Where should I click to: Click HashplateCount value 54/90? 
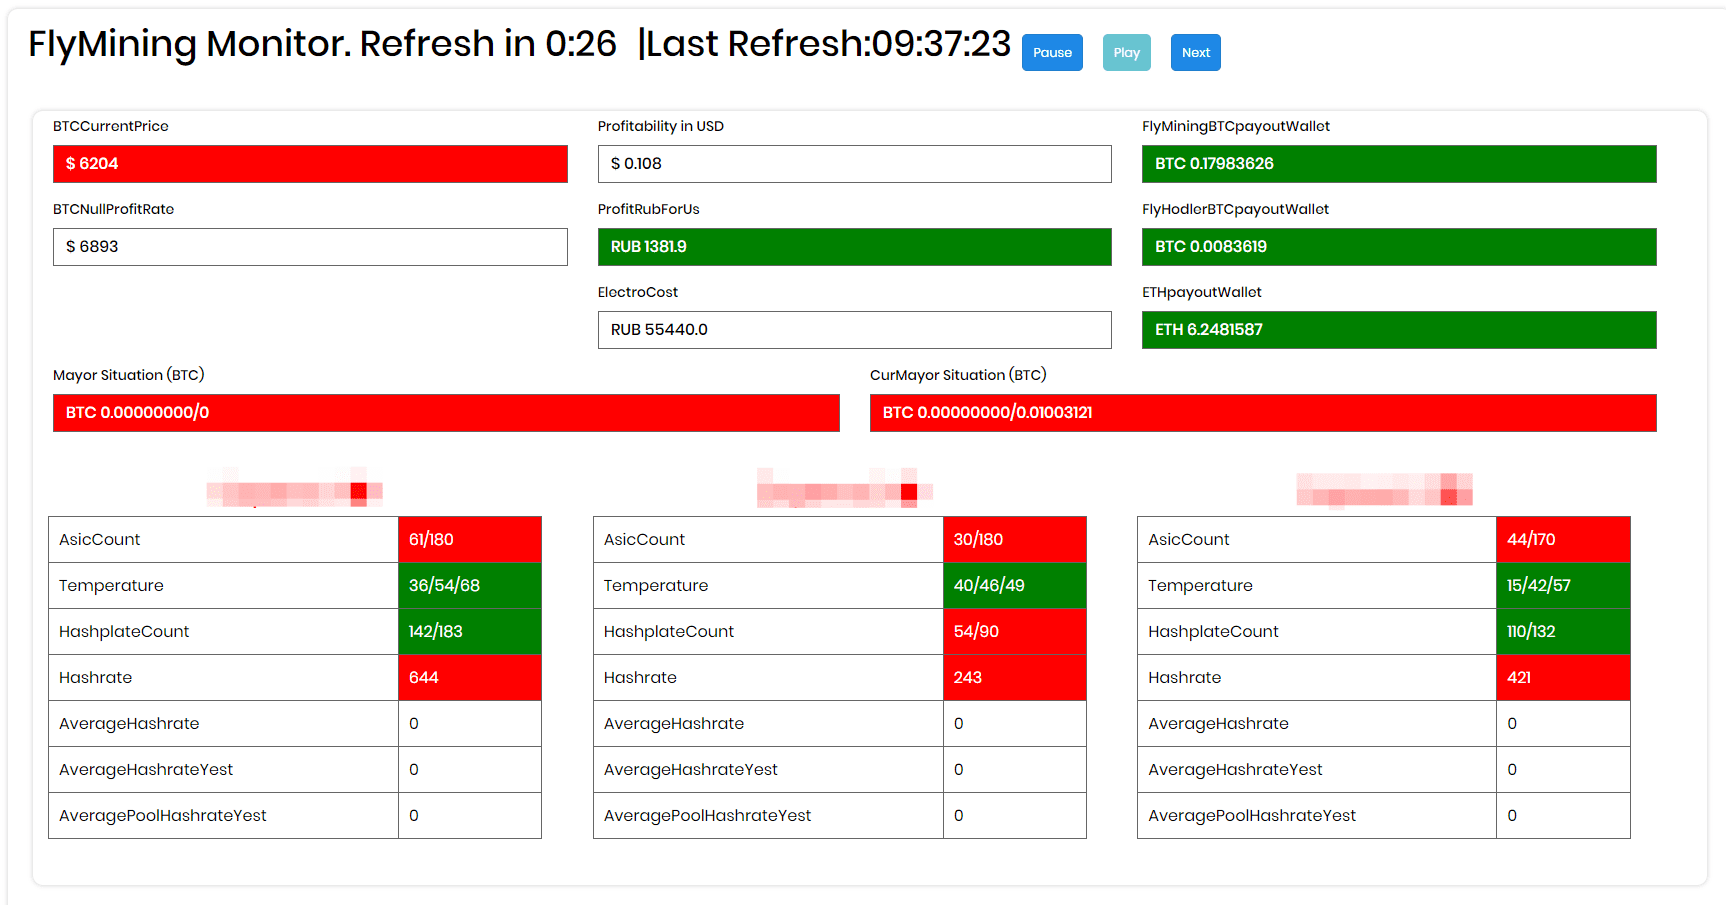[x=1015, y=632]
